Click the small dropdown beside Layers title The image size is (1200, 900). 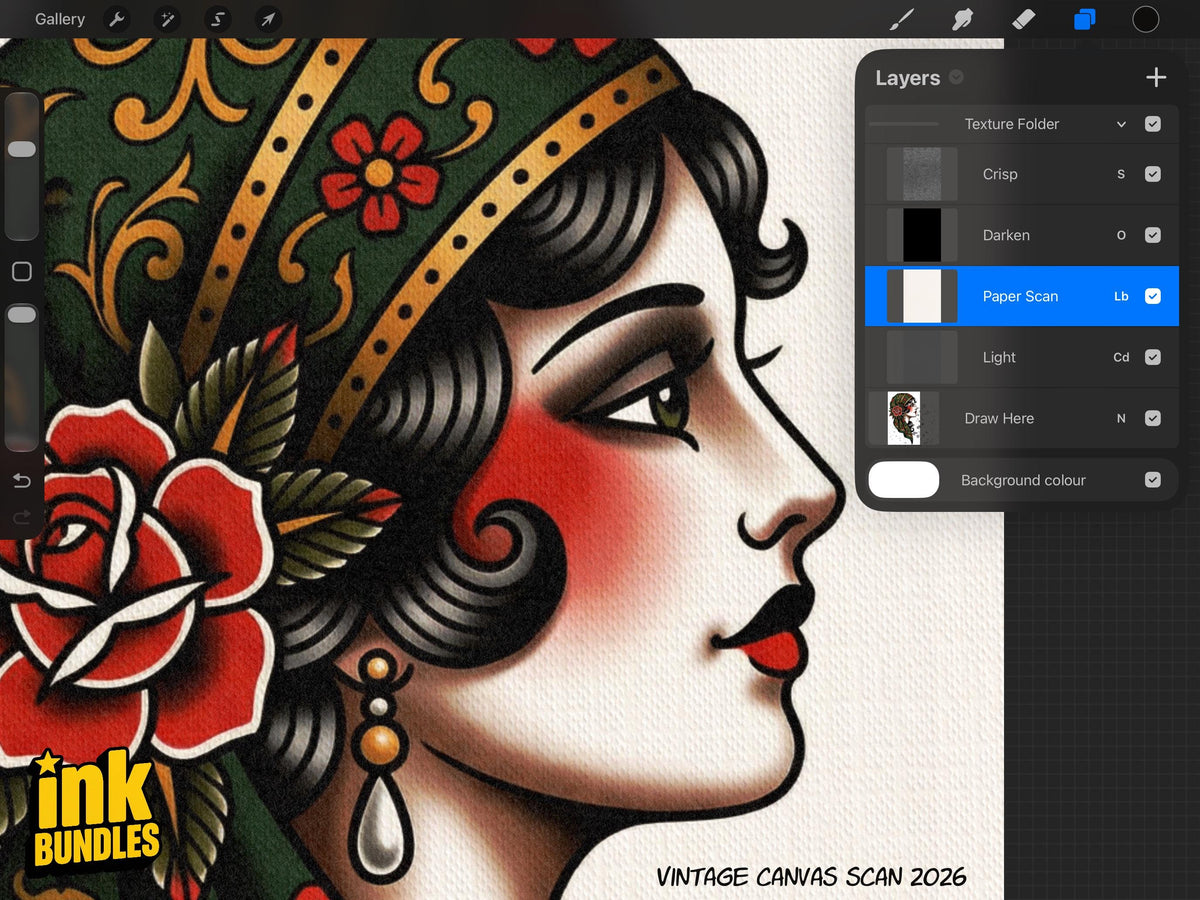pos(956,77)
